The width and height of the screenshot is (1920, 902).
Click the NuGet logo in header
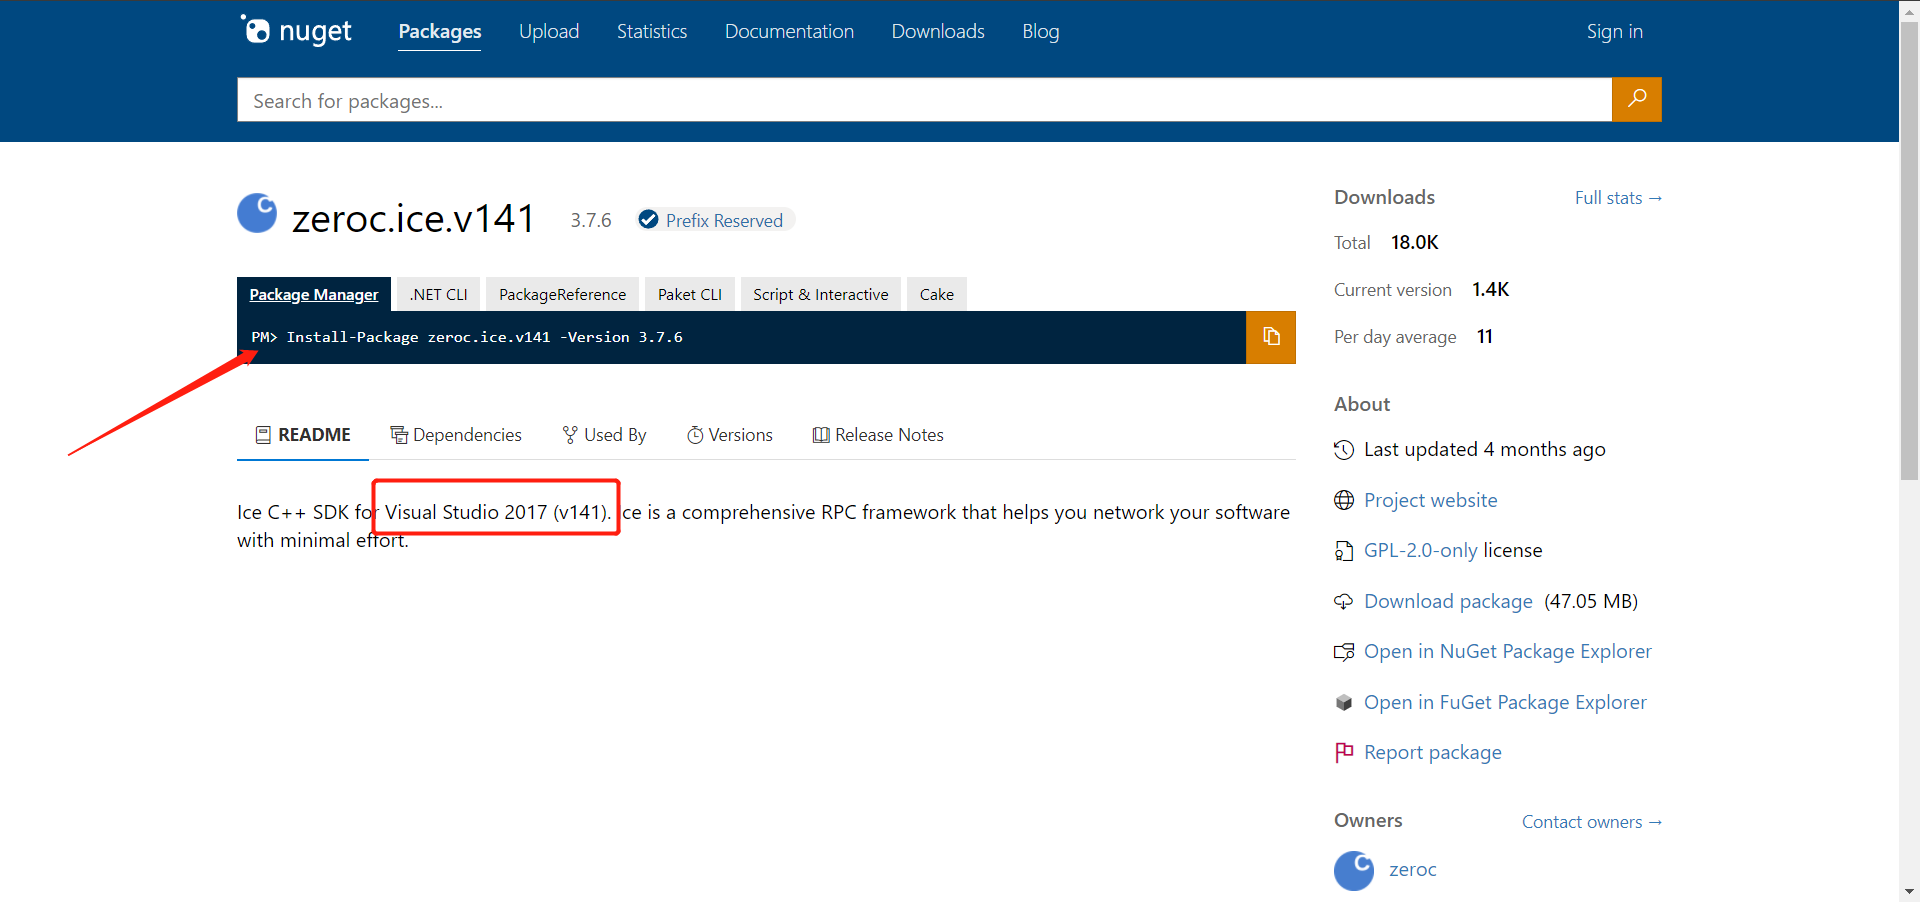(296, 31)
